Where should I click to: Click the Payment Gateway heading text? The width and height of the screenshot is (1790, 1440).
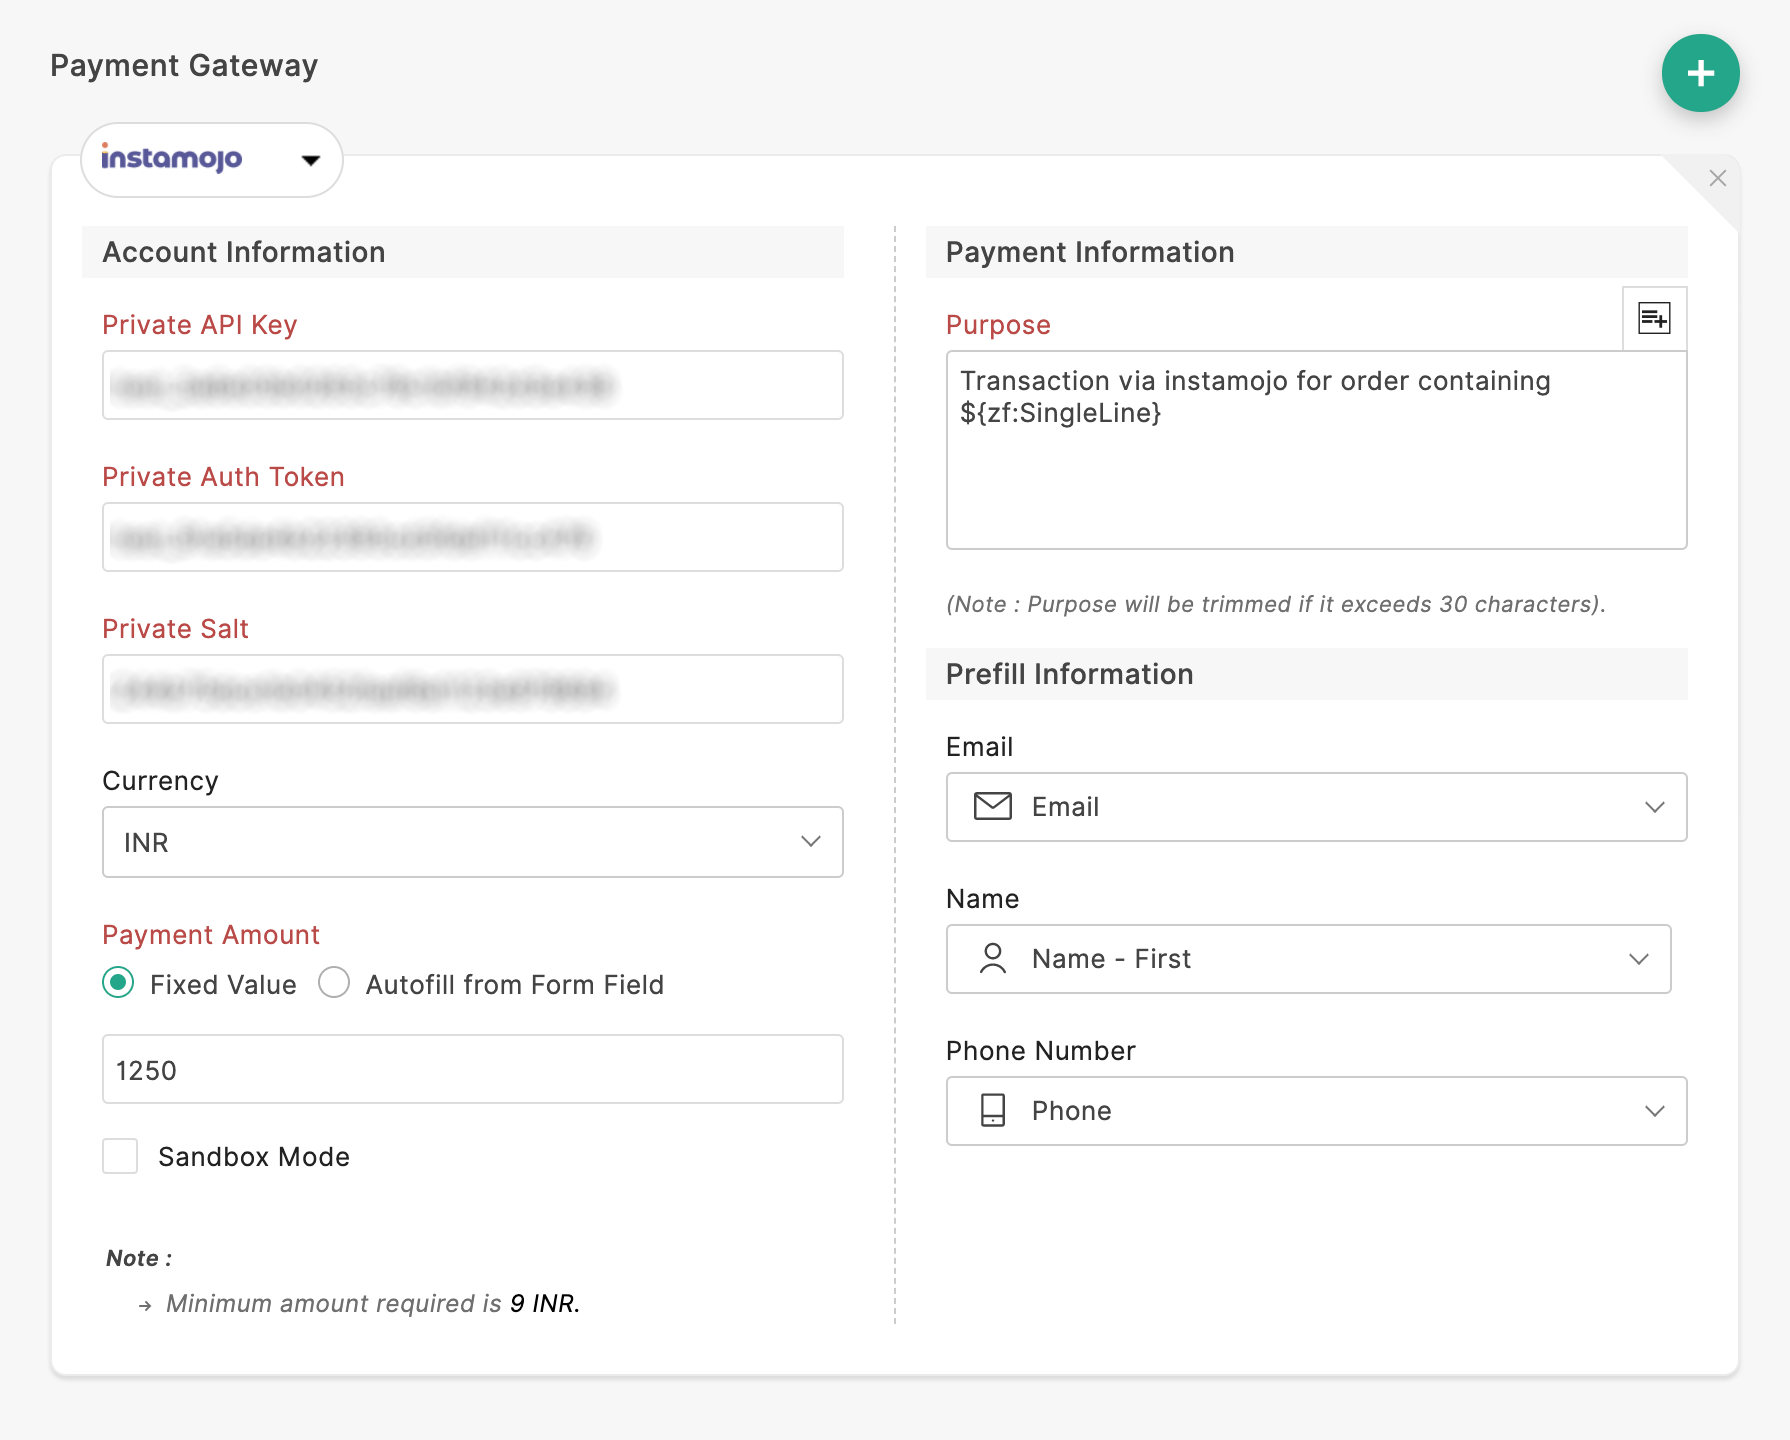(184, 65)
